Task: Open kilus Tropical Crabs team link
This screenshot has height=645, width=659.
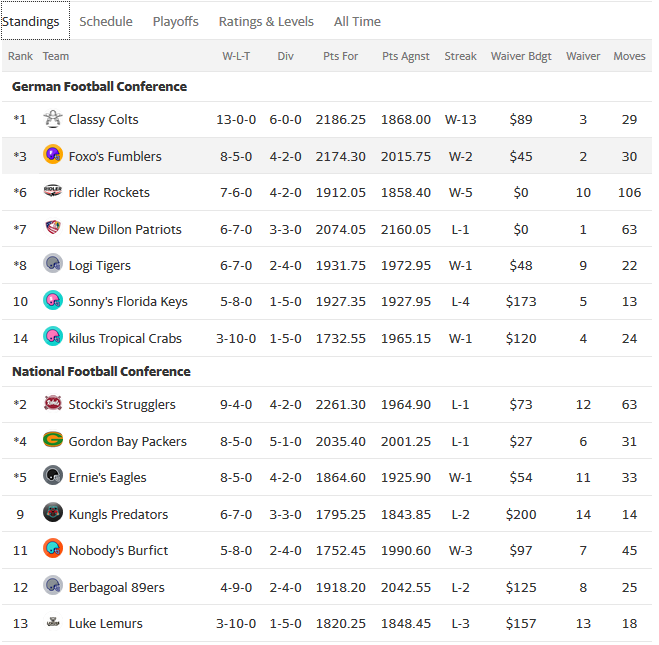Action: pyautogui.click(x=125, y=339)
